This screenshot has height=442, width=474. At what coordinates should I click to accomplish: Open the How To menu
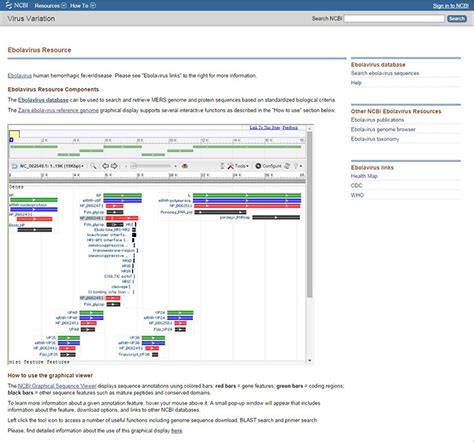tap(83, 6)
